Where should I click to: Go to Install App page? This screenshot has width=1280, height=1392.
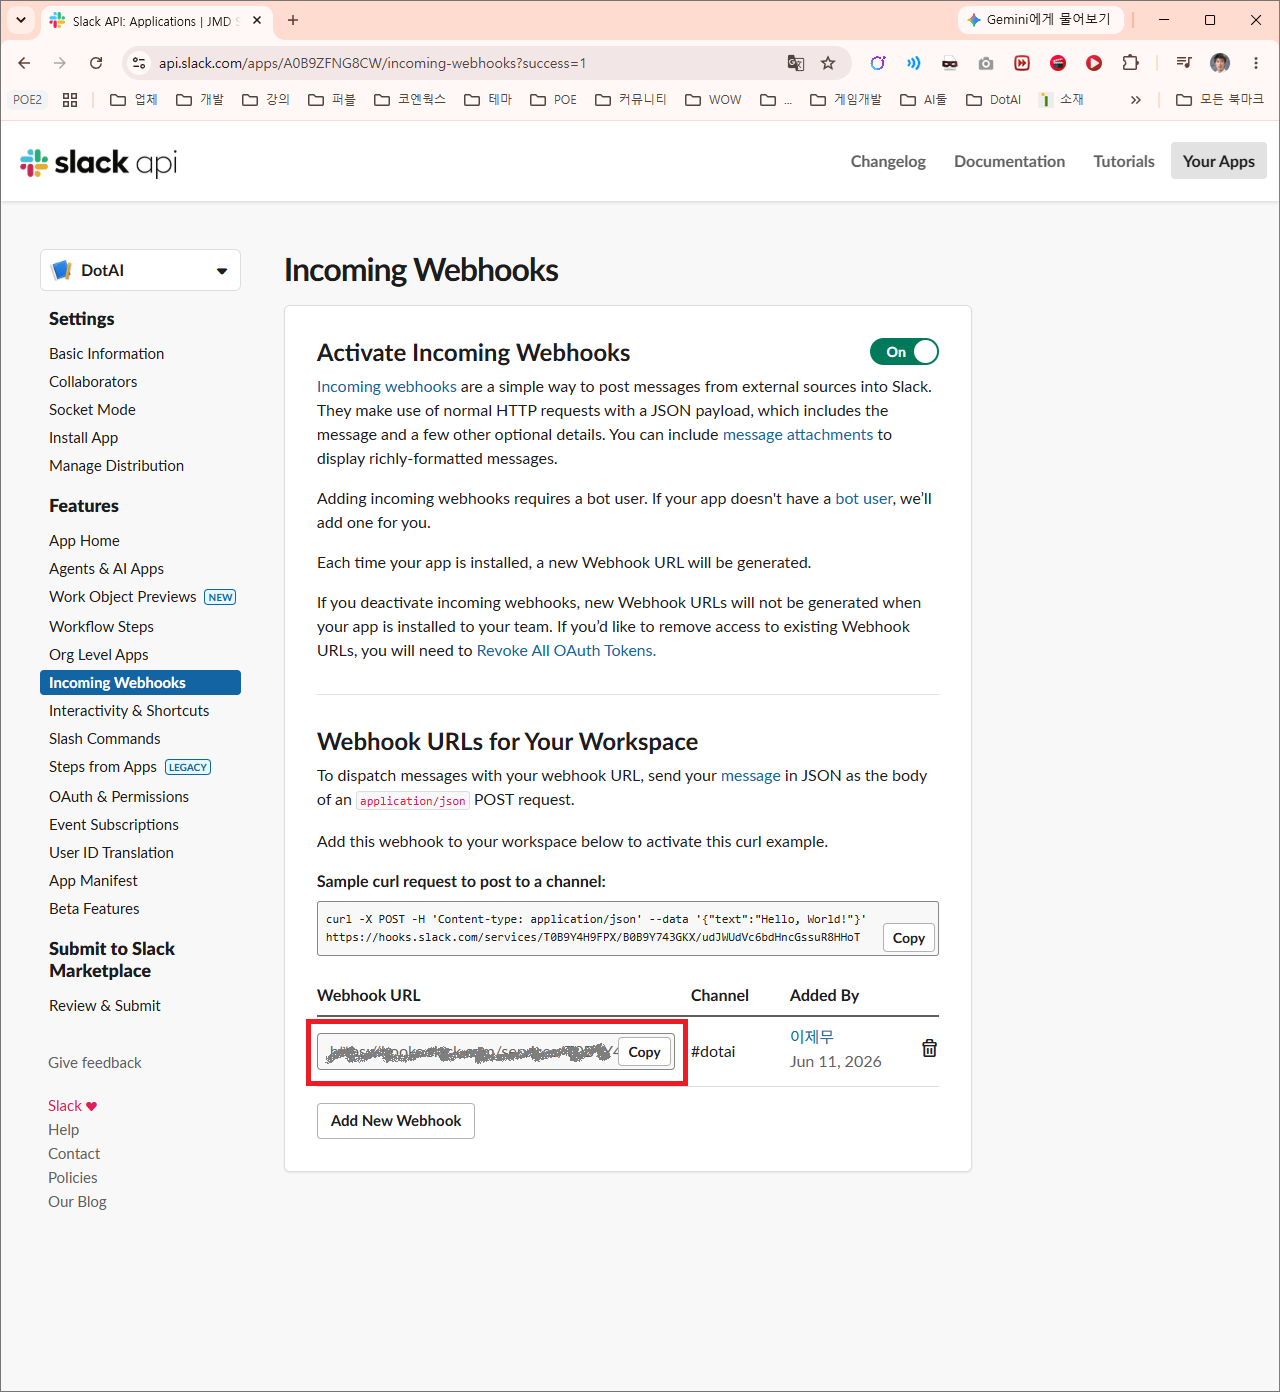(x=84, y=438)
